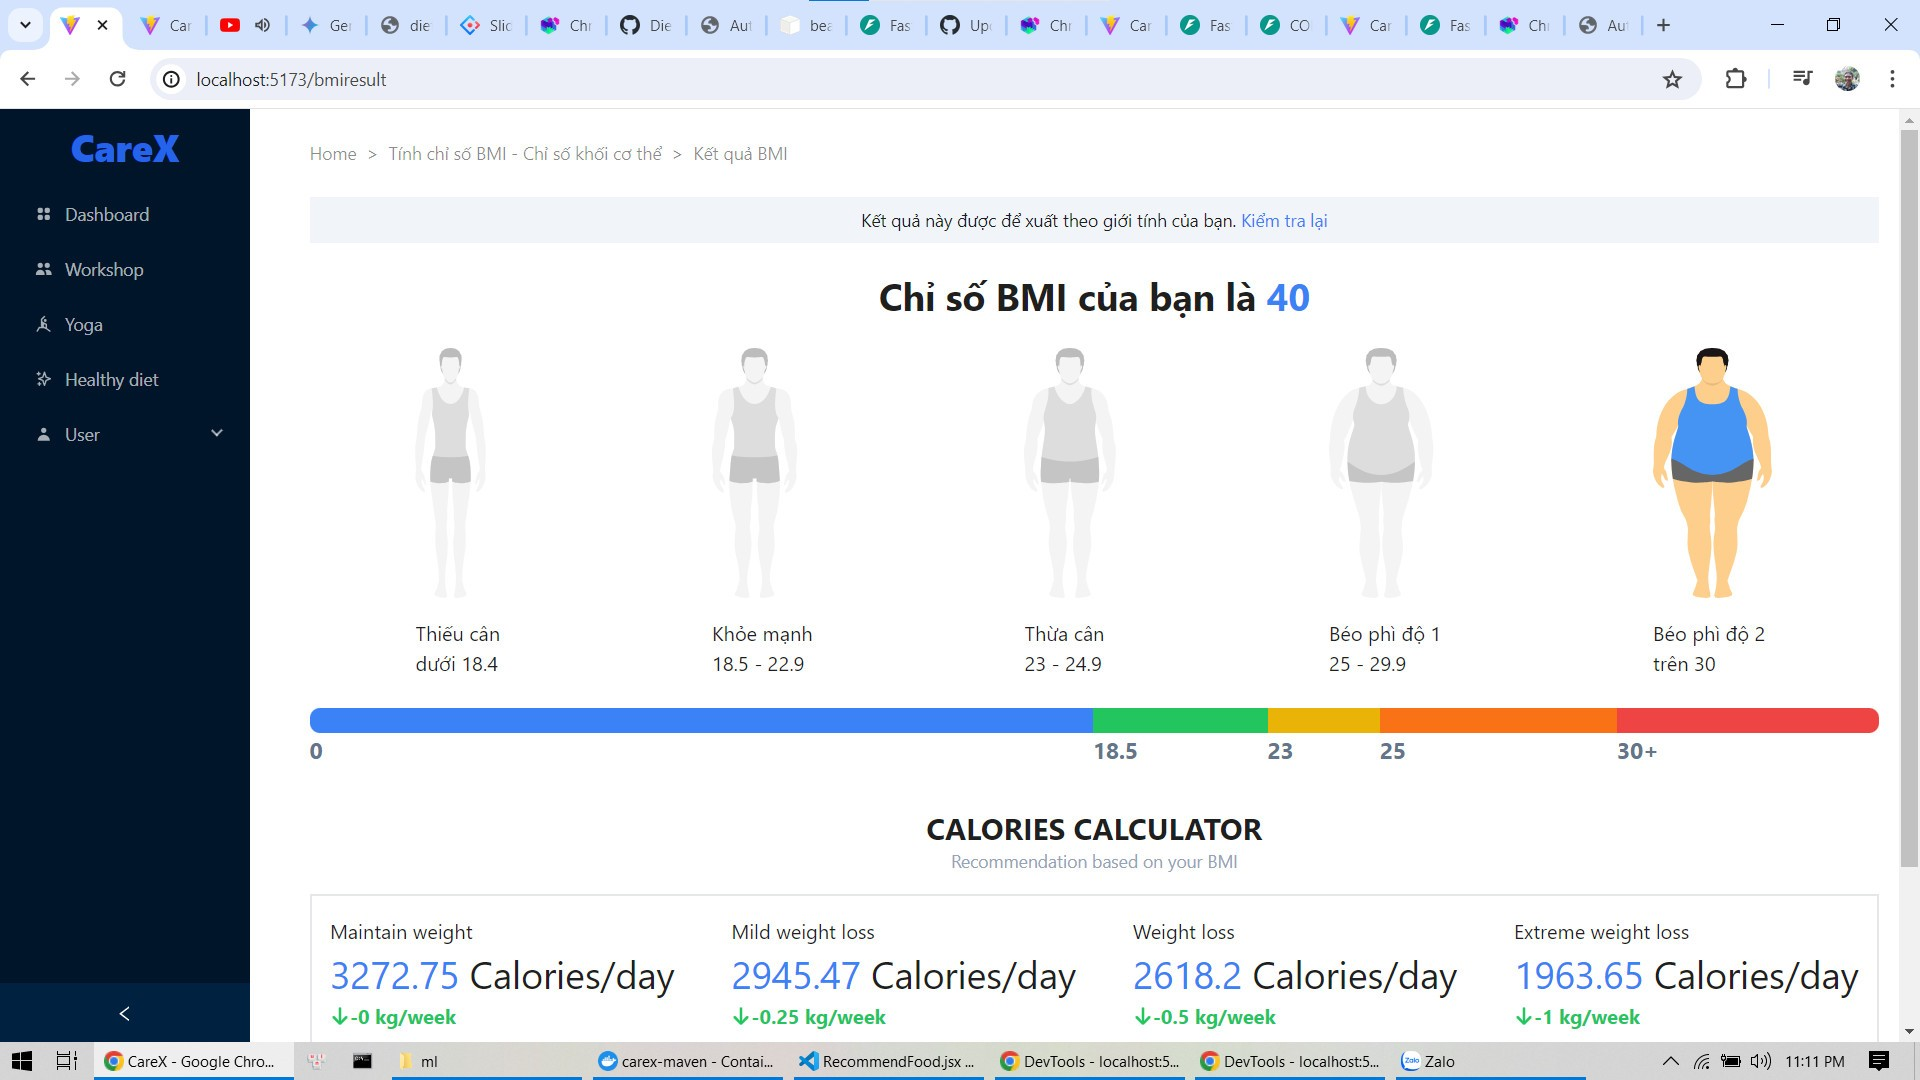
Task: Bookmark this page with star icon
Action: pyautogui.click(x=1672, y=79)
